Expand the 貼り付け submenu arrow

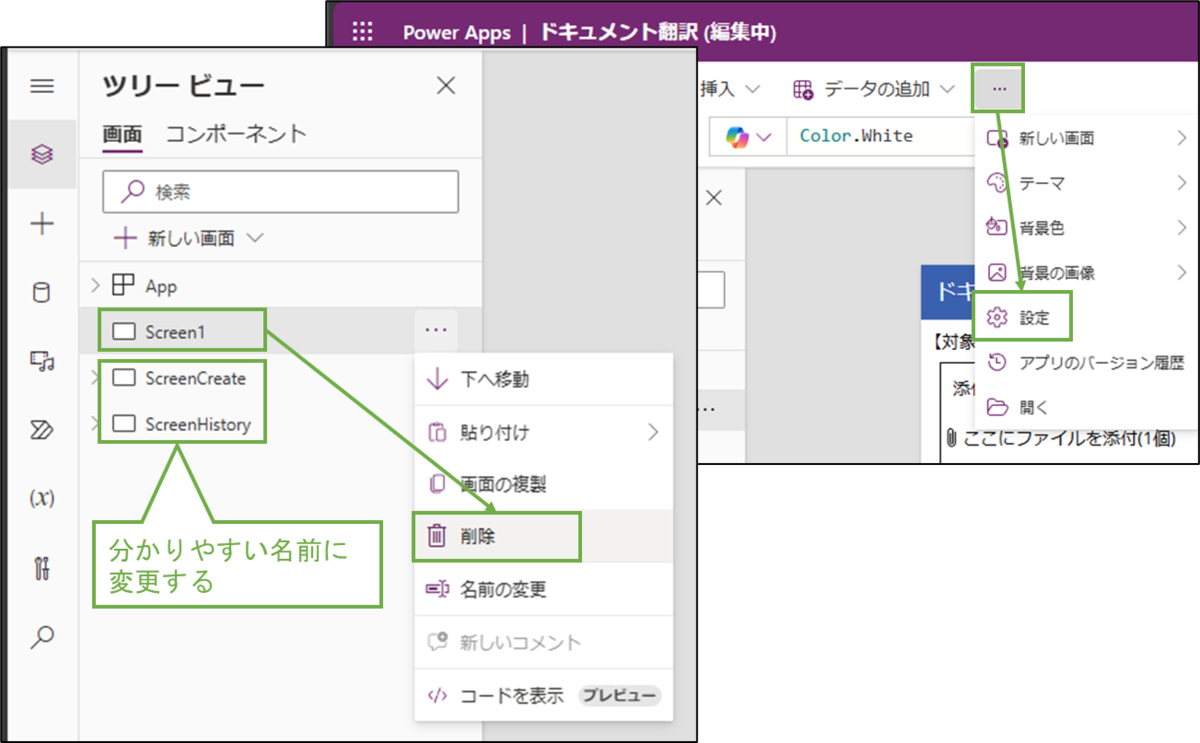click(x=653, y=432)
